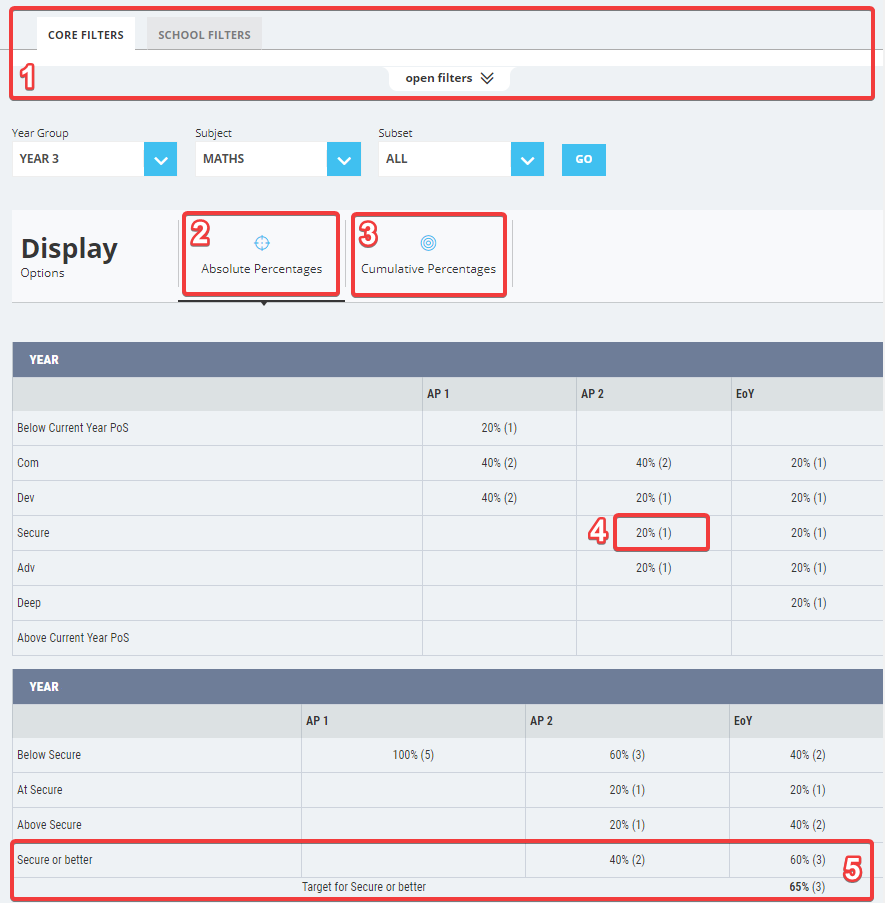Switch to the School Filters tab
885x903 pixels.
click(x=204, y=35)
